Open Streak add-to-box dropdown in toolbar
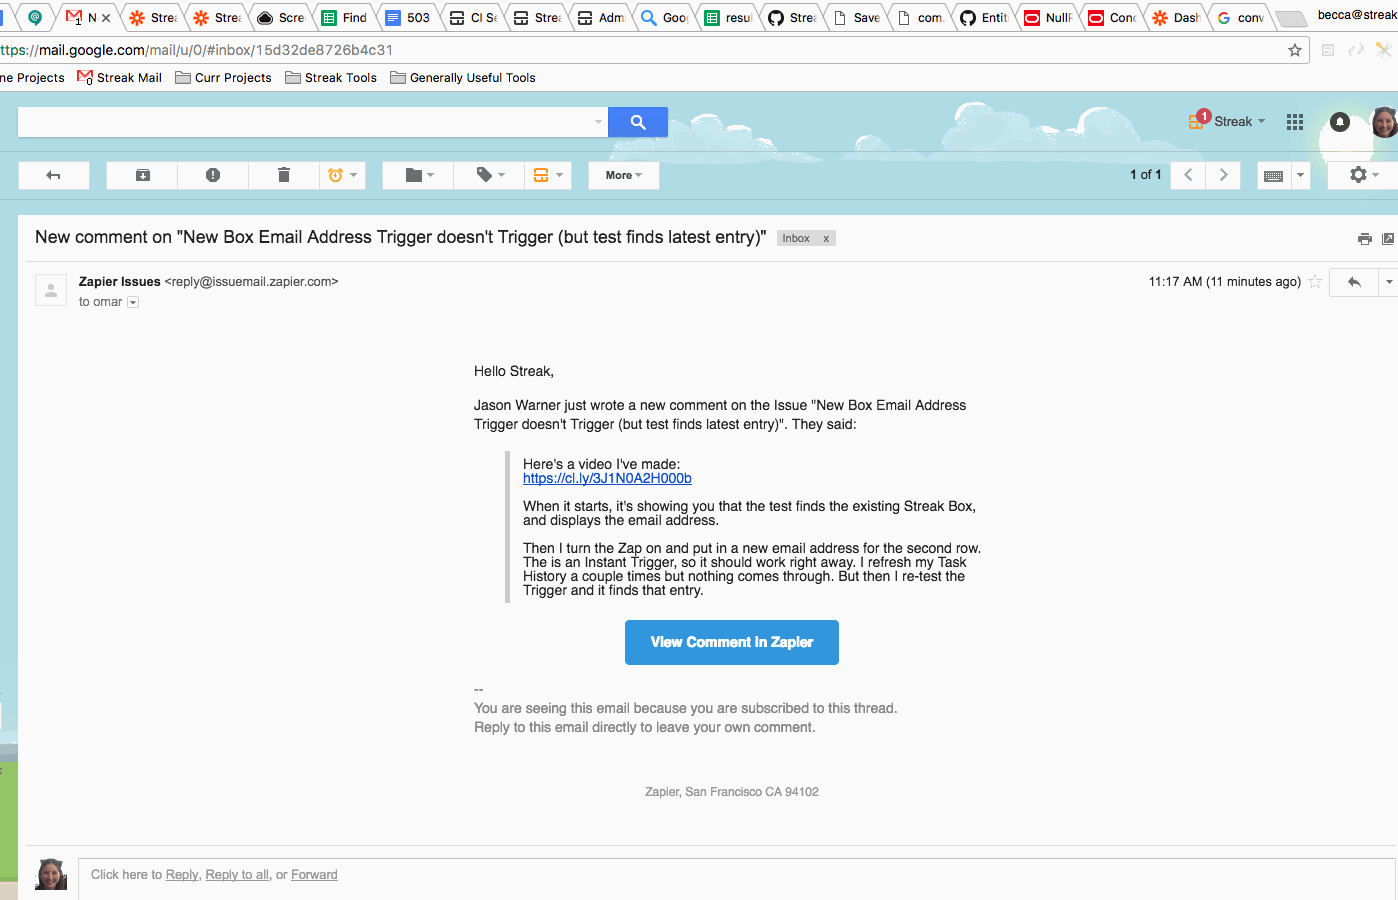1398x900 pixels. click(548, 175)
